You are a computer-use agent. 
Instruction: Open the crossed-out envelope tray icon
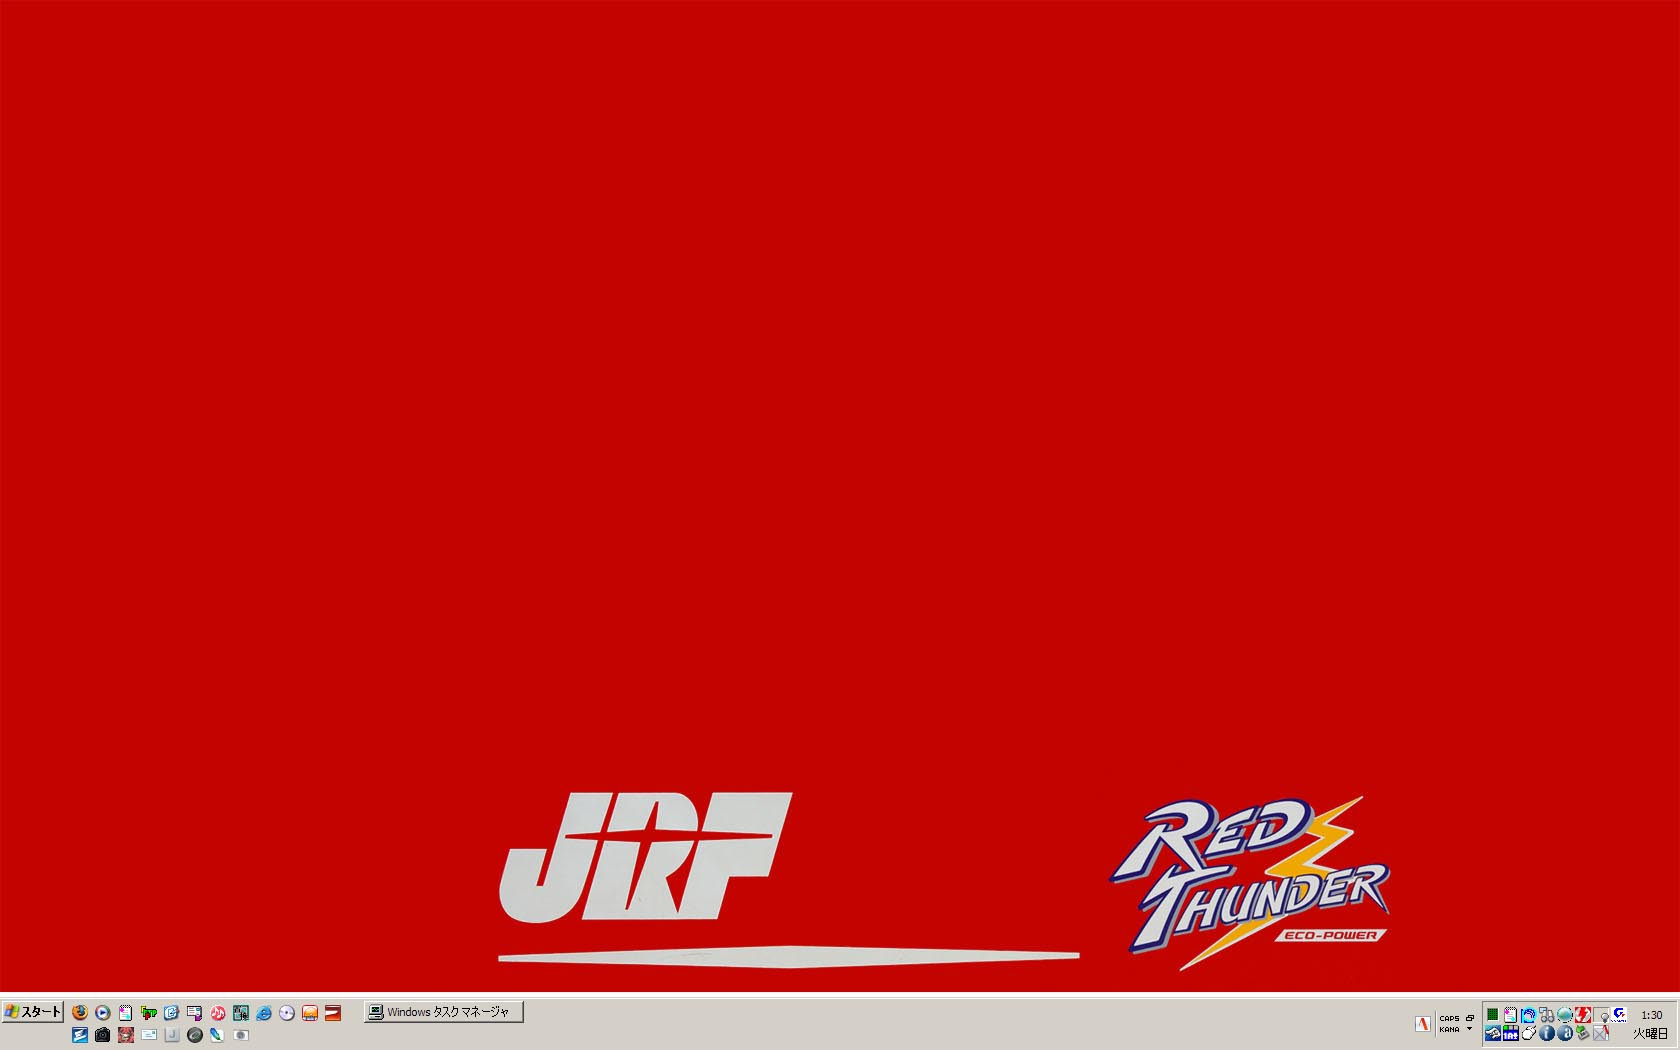[x=1601, y=1033]
